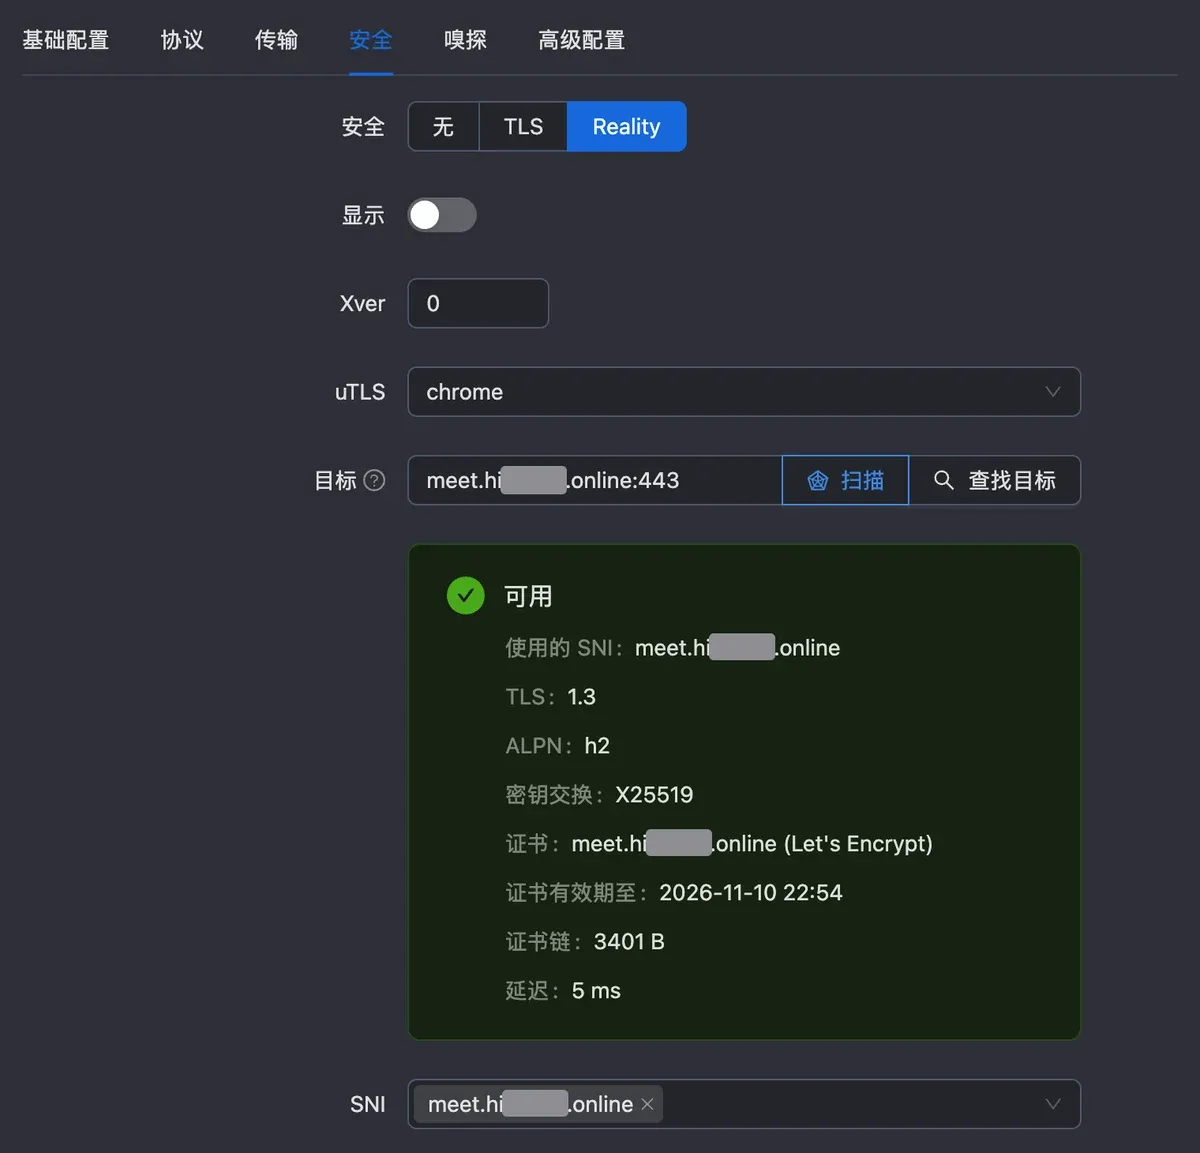This screenshot has width=1200, height=1153.
Task: Select the 安全 tab
Action: point(370,40)
